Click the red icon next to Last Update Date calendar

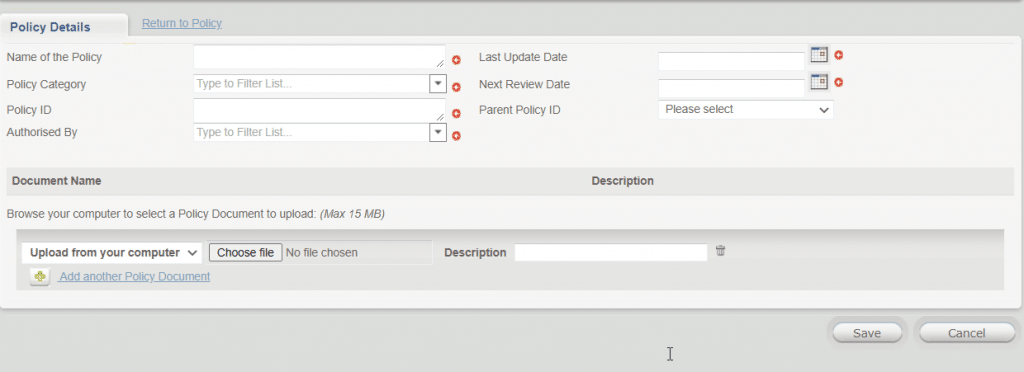coord(839,55)
